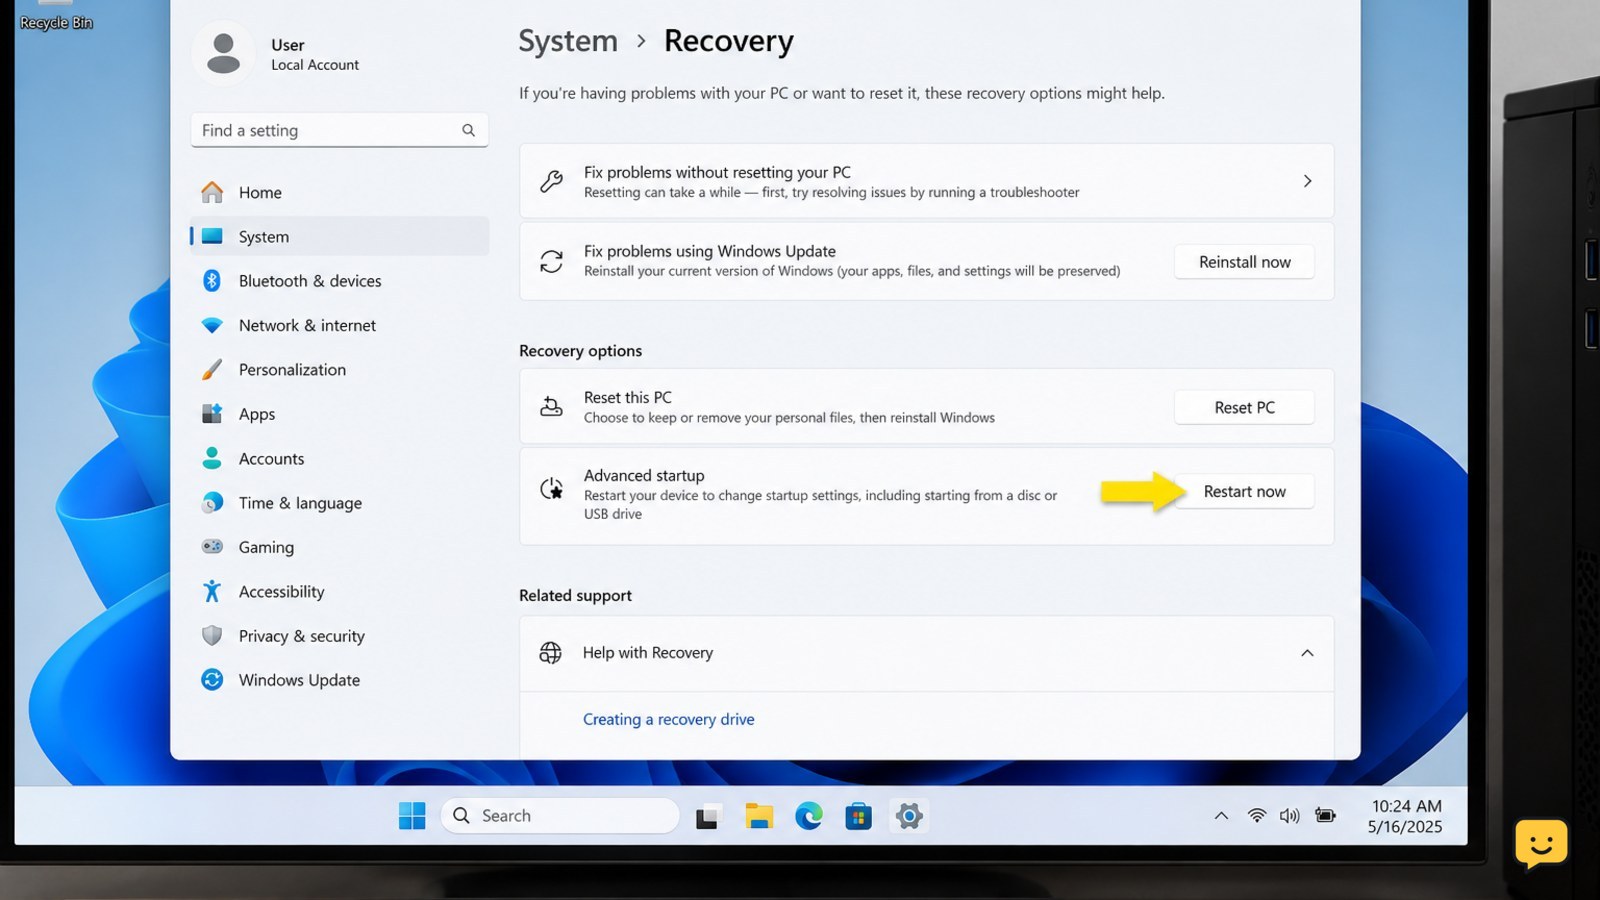Click the Reset this PC icon
Image resolution: width=1600 pixels, height=900 pixels.
551,406
